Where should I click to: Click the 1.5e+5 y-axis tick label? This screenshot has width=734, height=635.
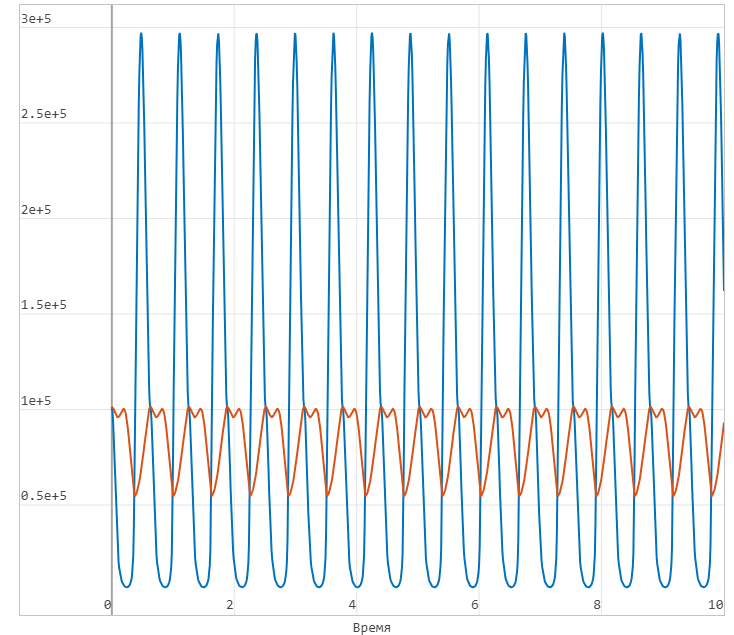point(43,305)
